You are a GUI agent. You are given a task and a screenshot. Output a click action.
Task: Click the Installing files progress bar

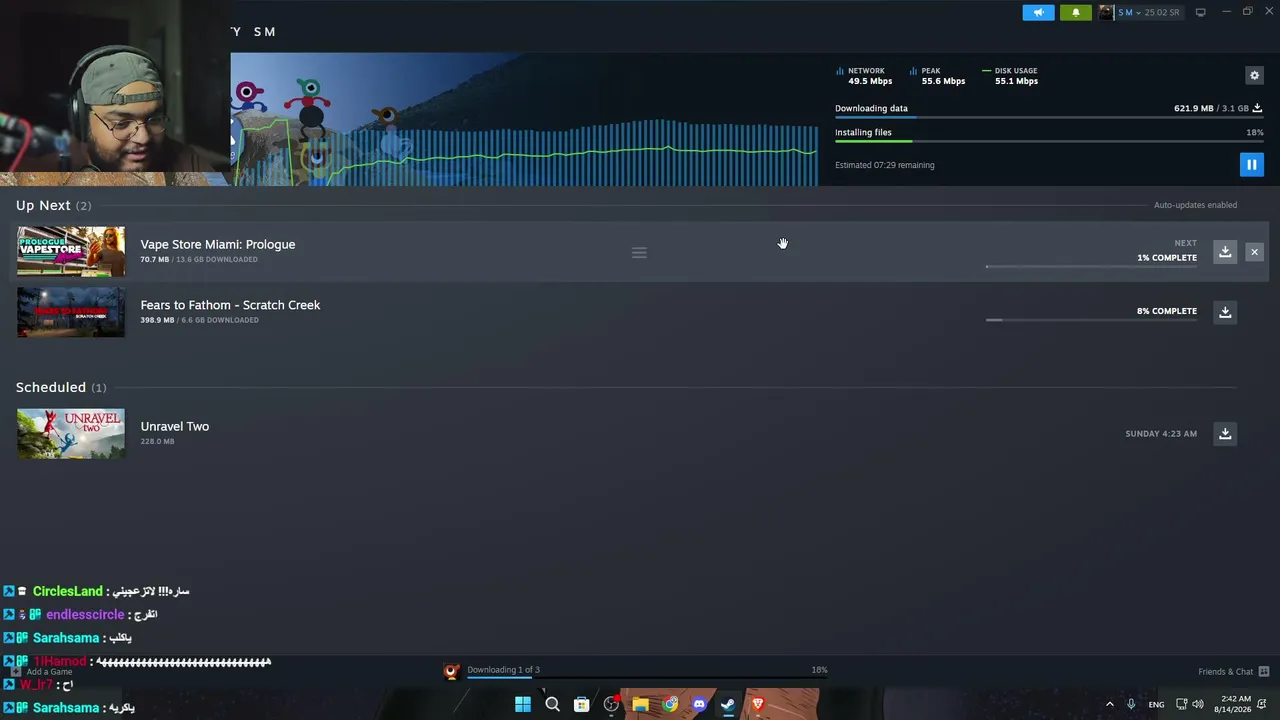click(x=1048, y=141)
